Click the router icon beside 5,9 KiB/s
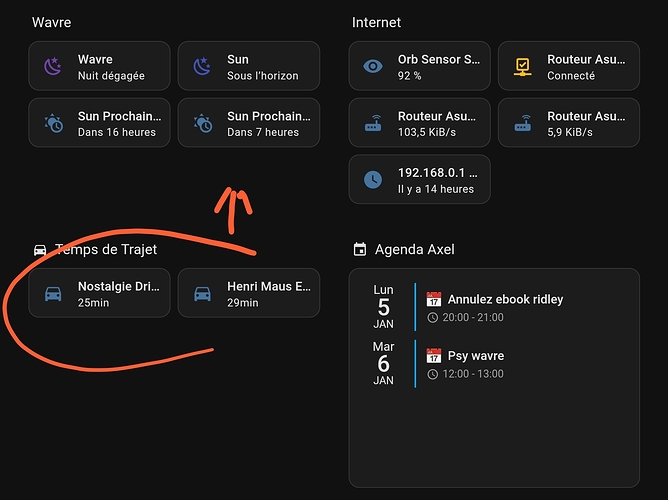668x500 pixels. 522,123
